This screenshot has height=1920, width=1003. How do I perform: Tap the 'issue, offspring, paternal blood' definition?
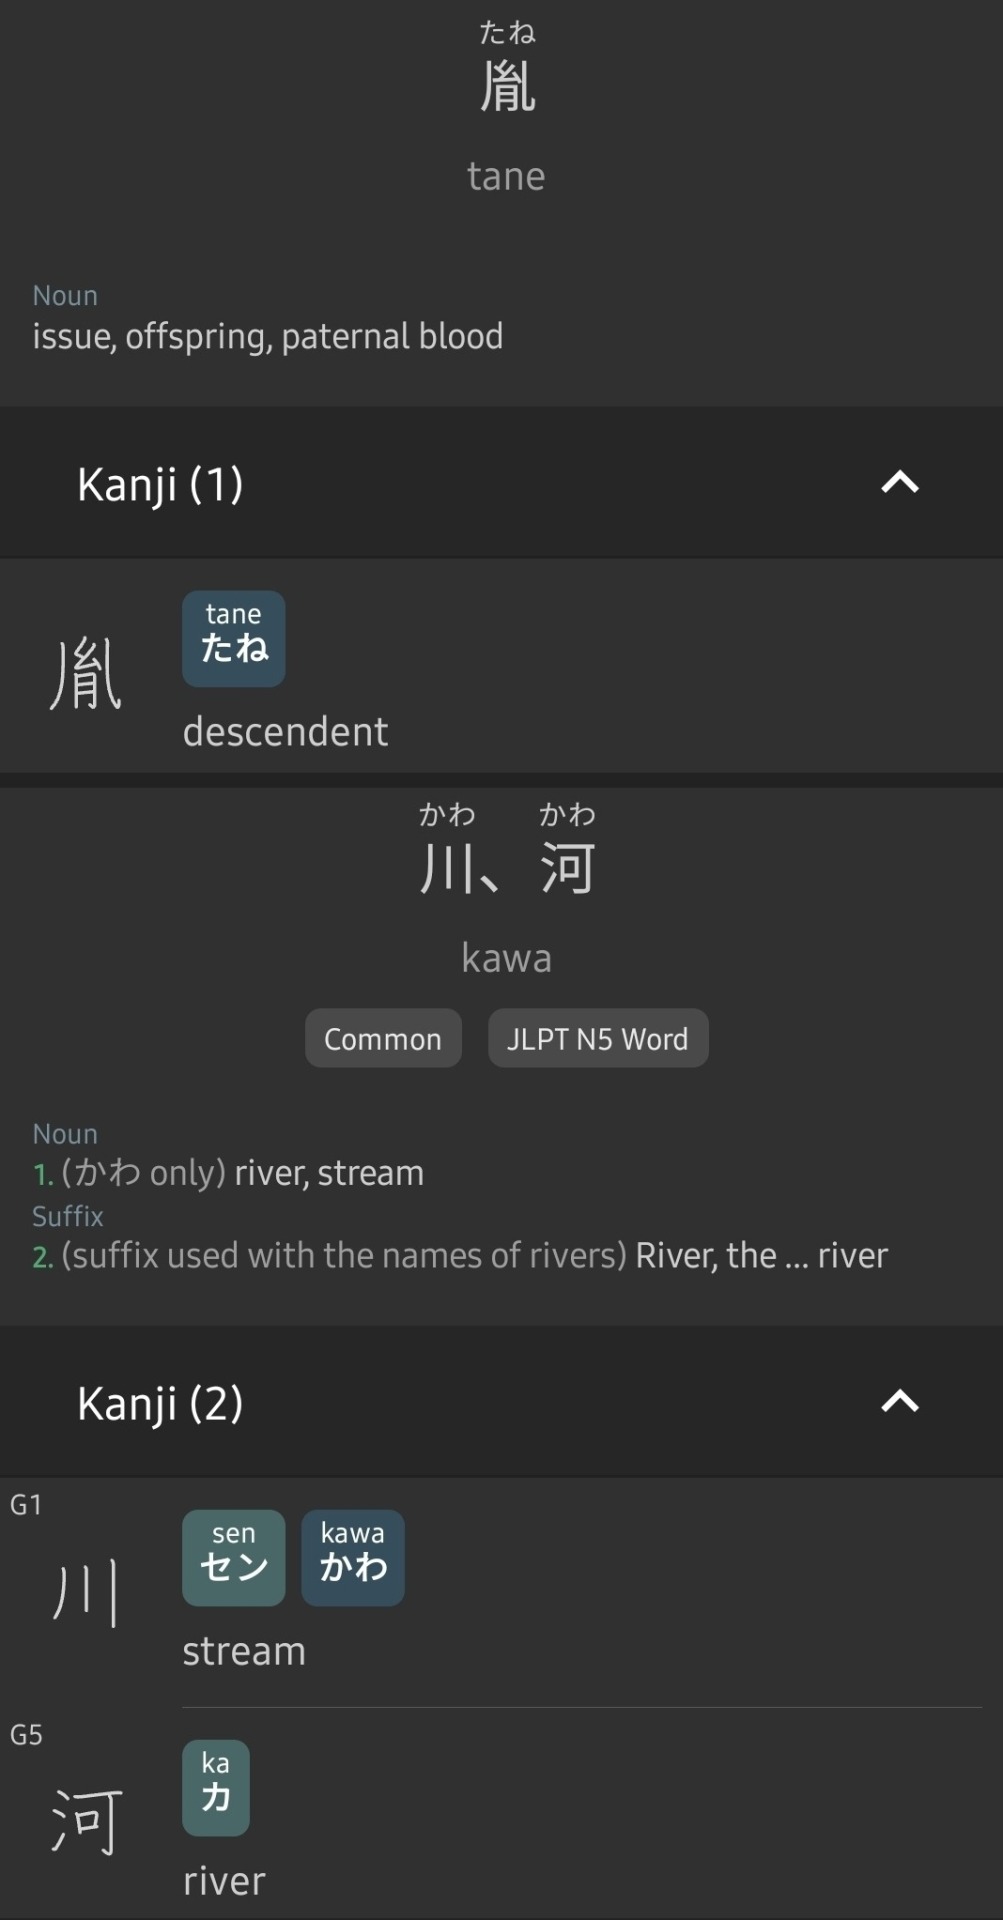[268, 336]
